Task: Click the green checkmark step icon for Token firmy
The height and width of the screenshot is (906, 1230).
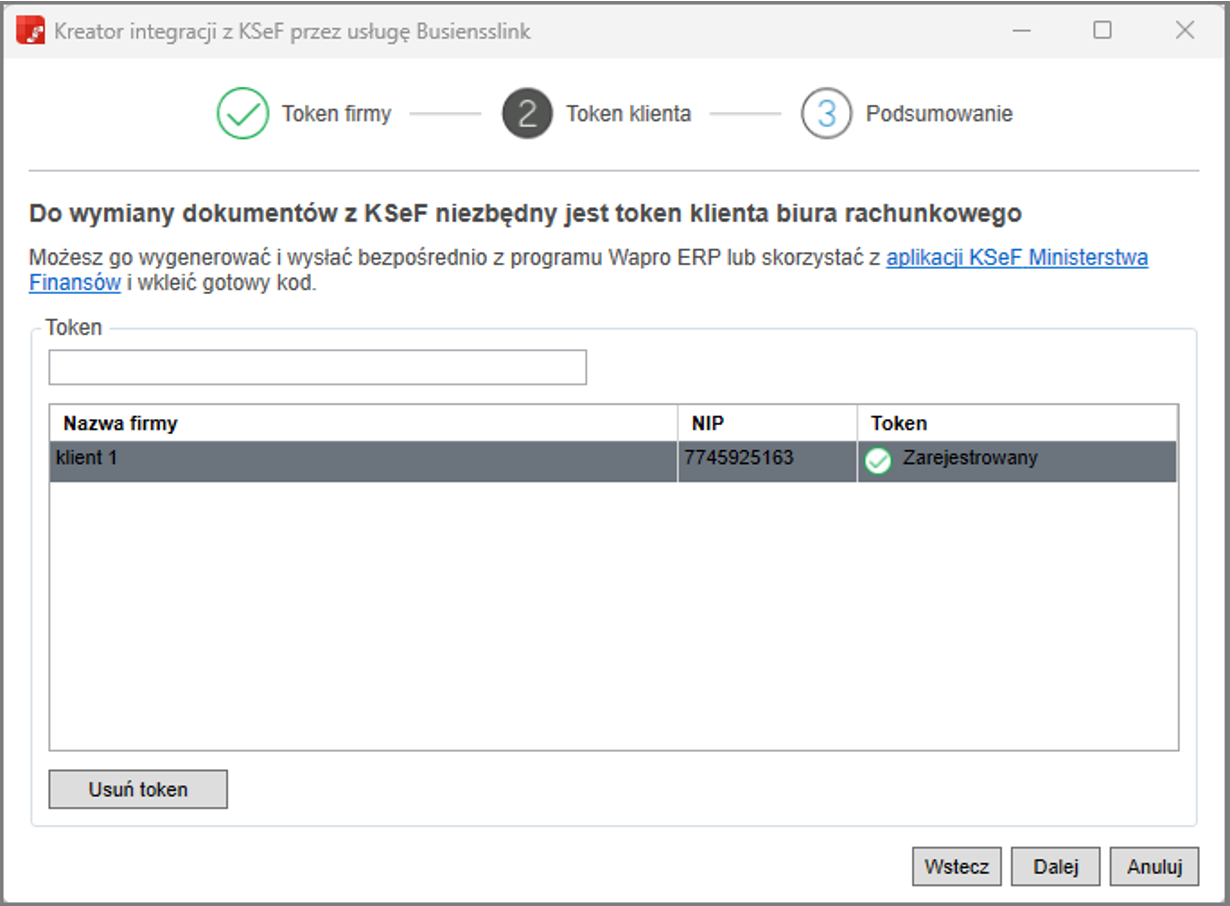Action: (x=242, y=114)
